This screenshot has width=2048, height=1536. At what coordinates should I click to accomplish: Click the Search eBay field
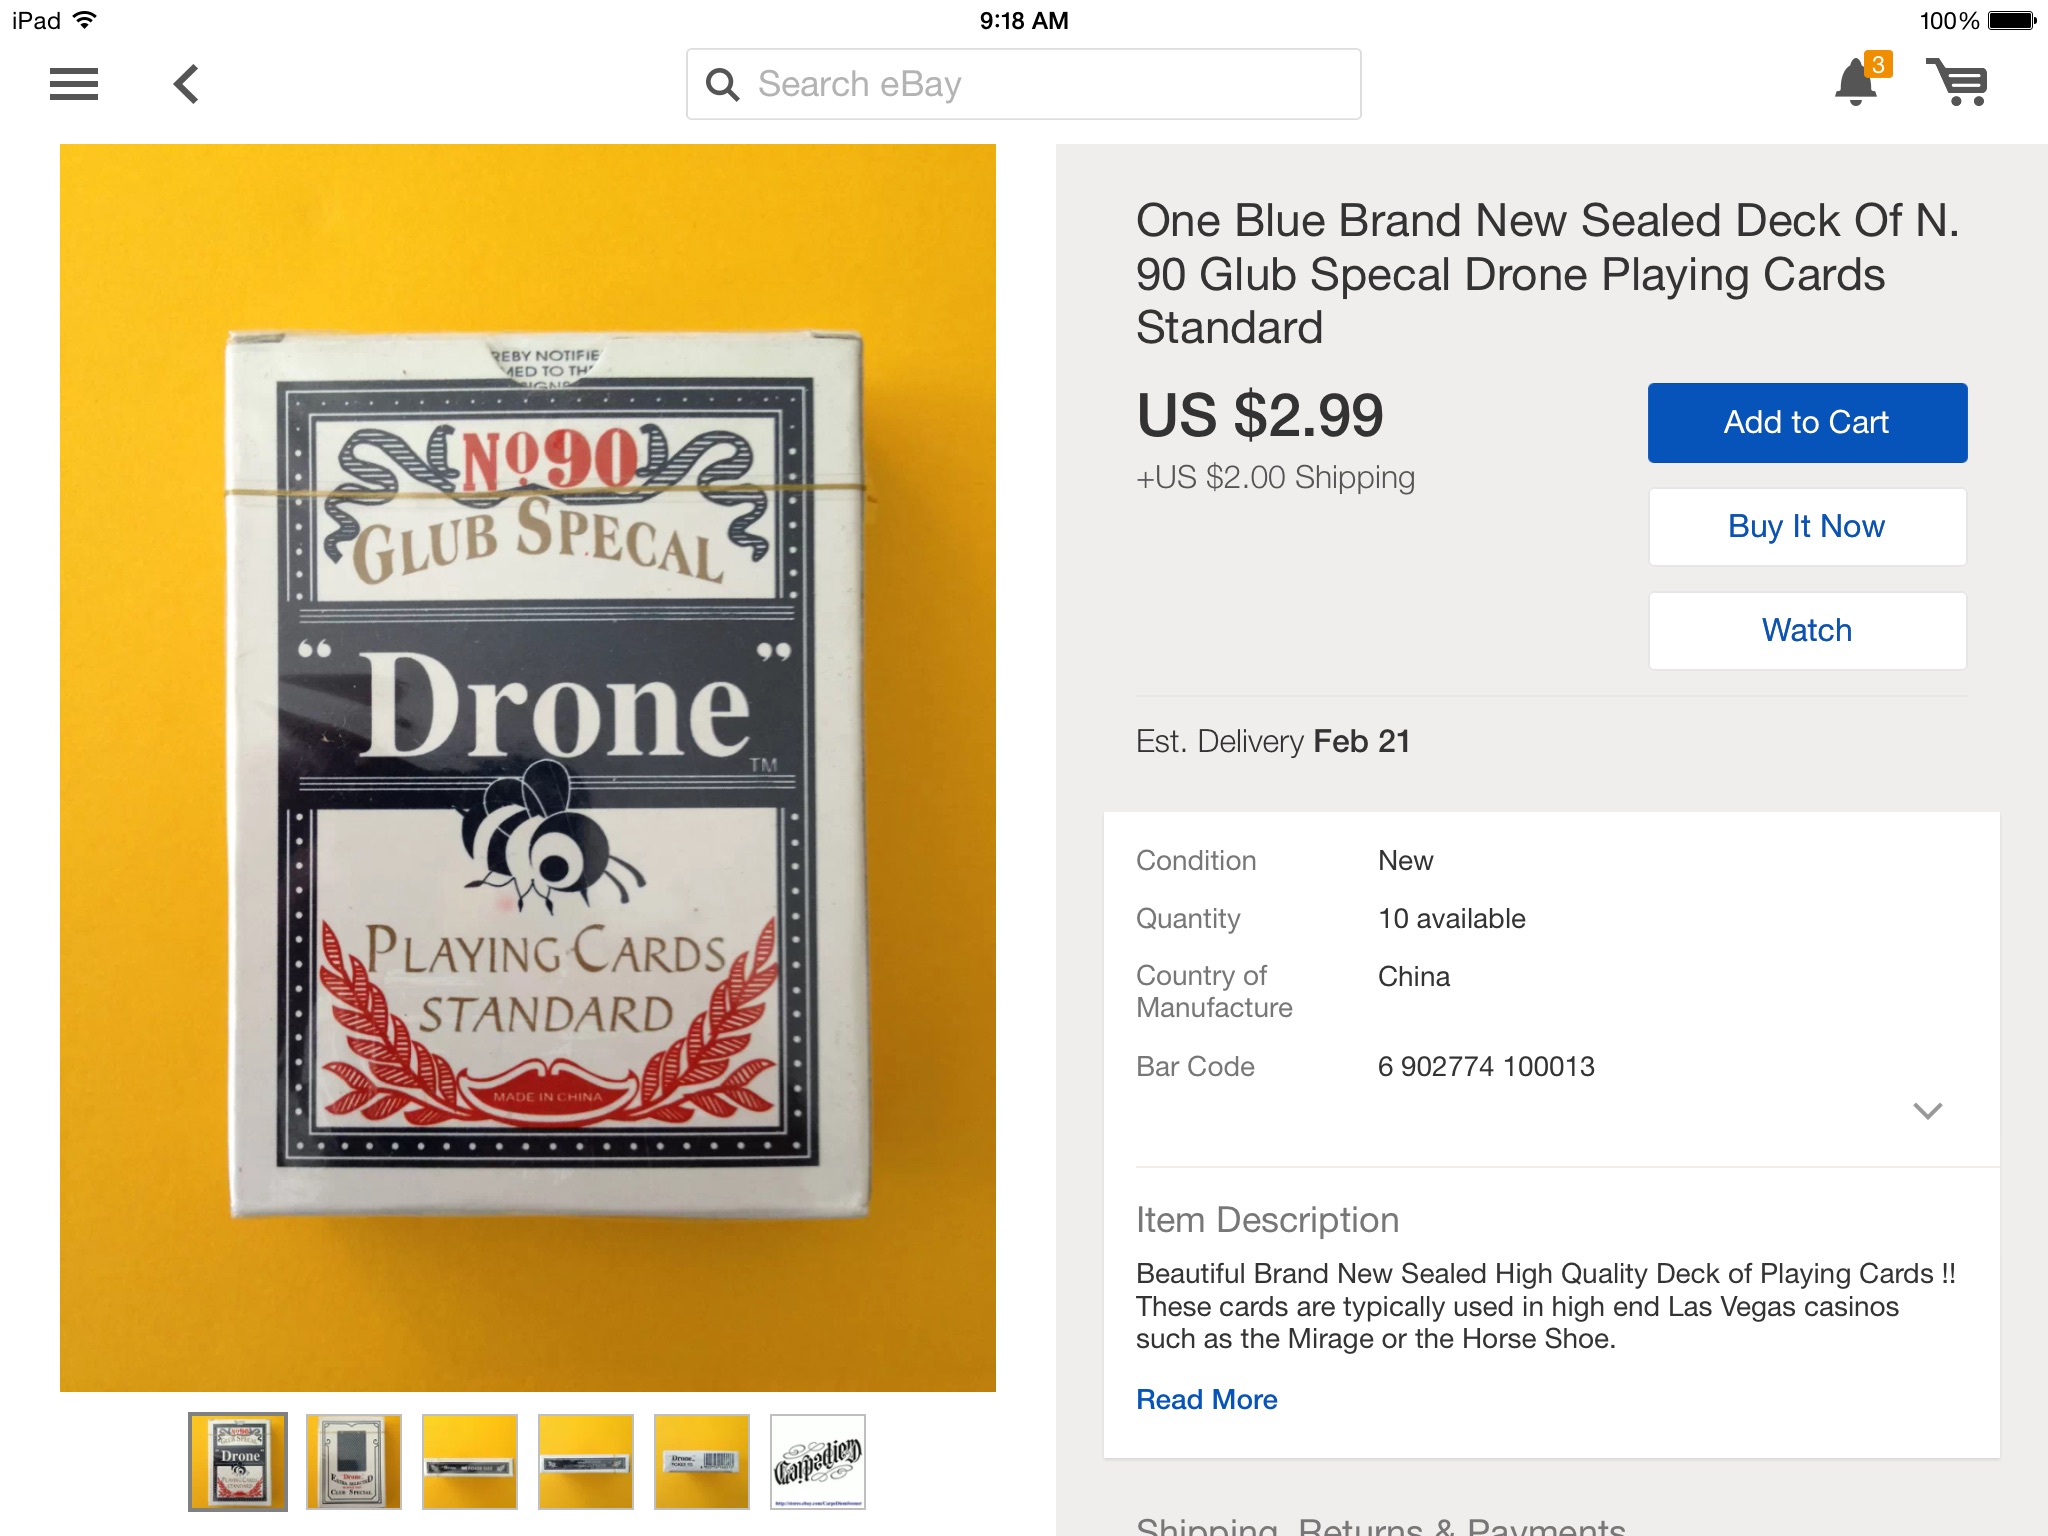pos(1040,85)
